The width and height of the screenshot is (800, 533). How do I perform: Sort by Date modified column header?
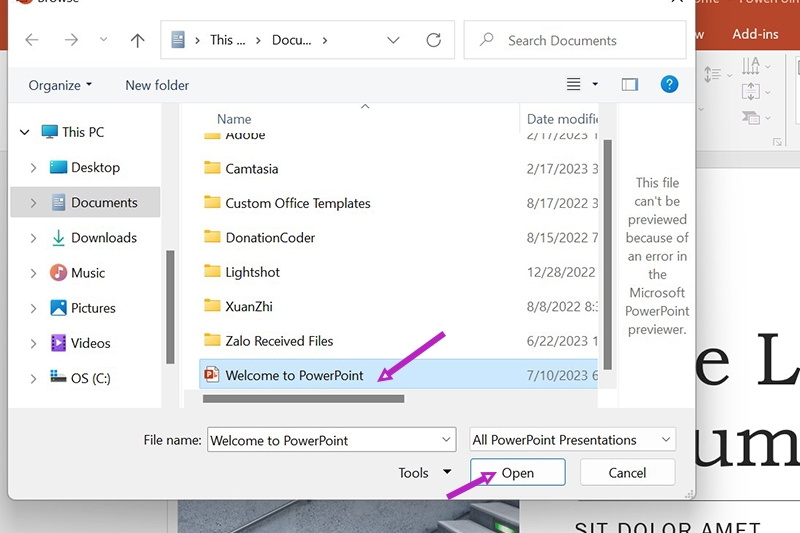(562, 119)
